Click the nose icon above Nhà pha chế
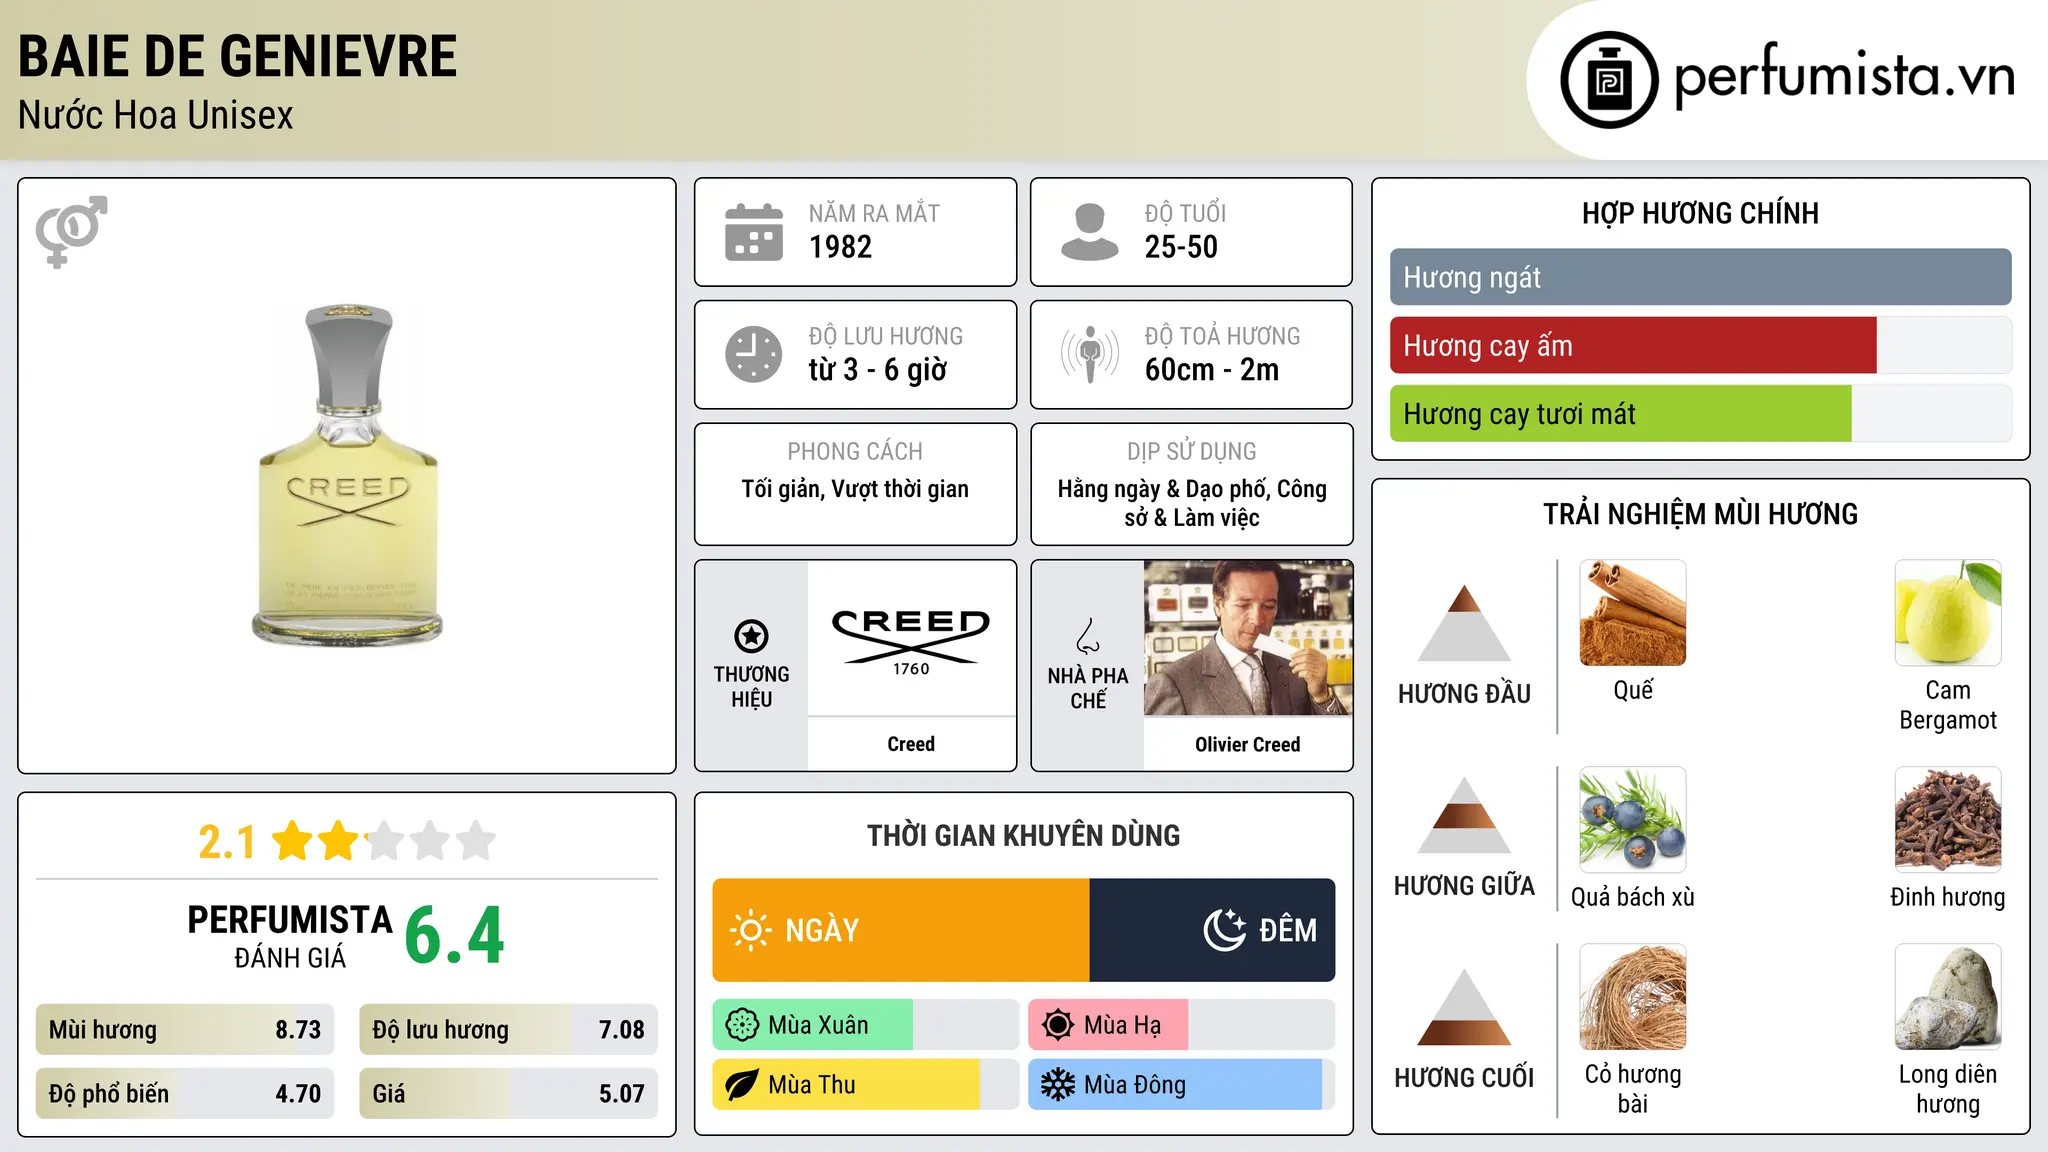The image size is (2048, 1152). tap(1088, 636)
